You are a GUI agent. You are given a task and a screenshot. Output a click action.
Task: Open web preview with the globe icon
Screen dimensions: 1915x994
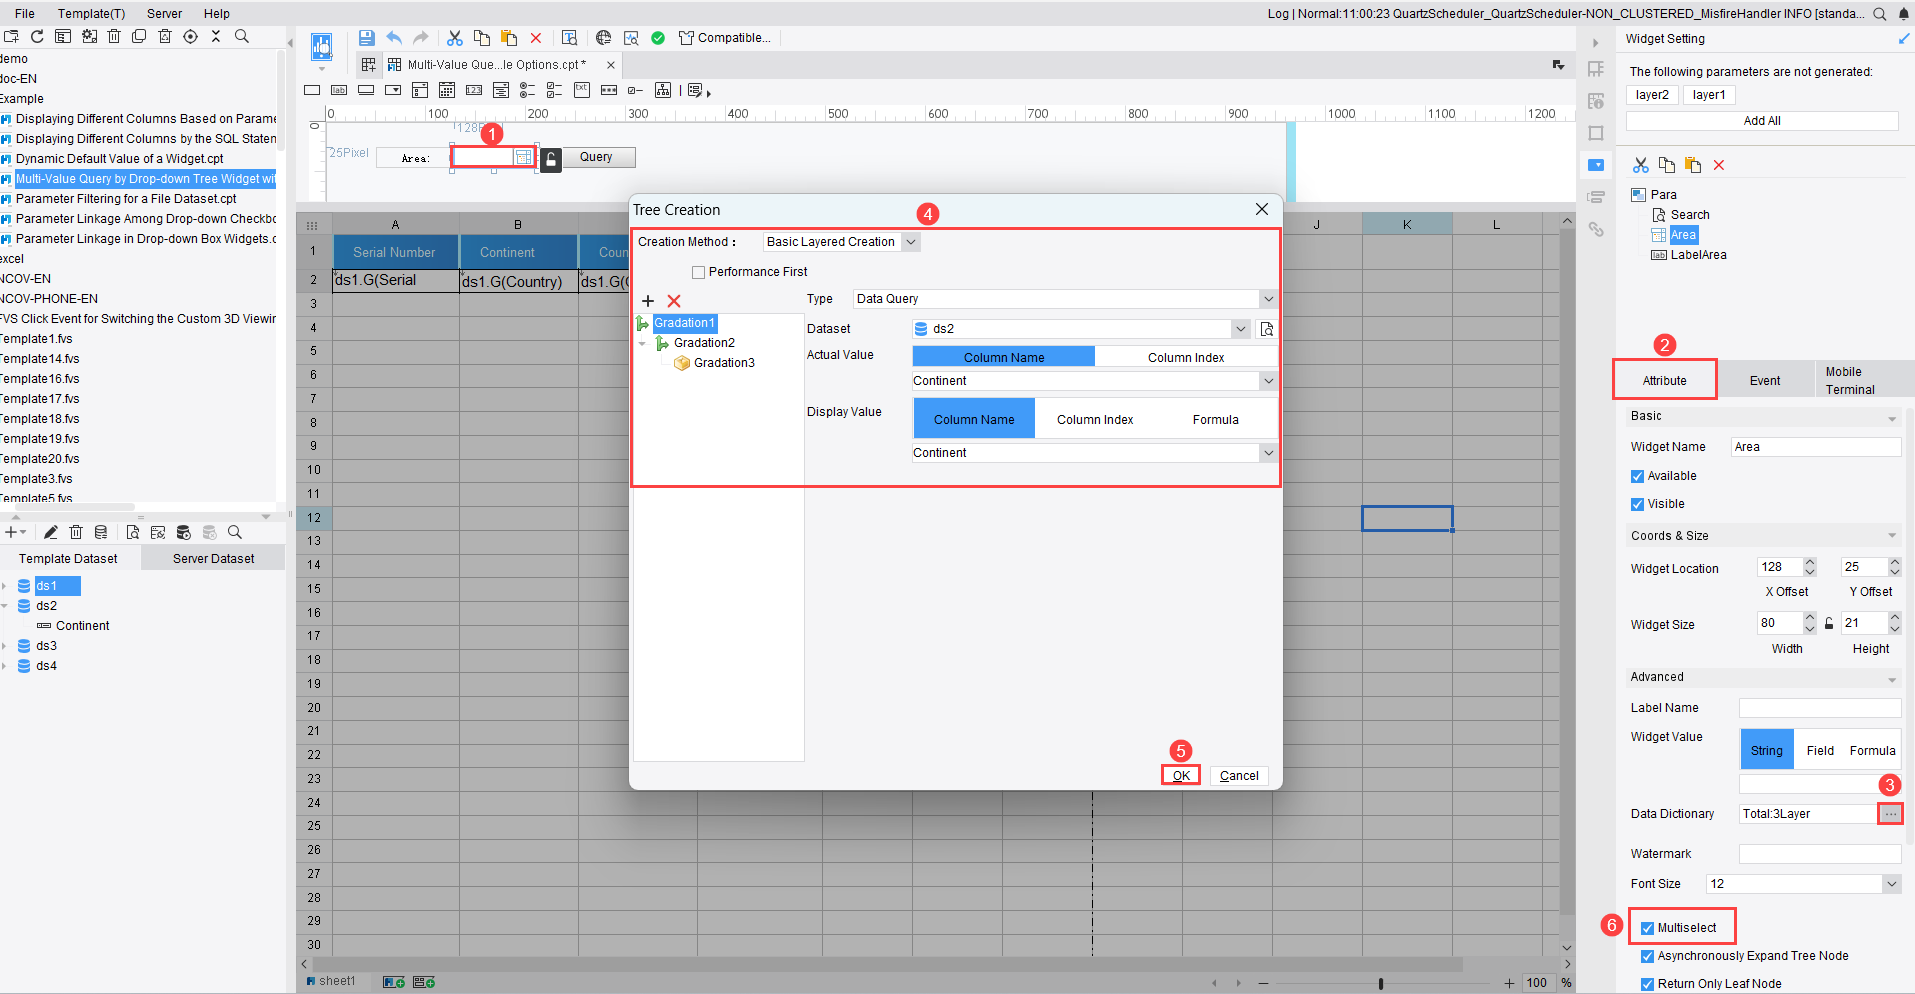tap(604, 37)
